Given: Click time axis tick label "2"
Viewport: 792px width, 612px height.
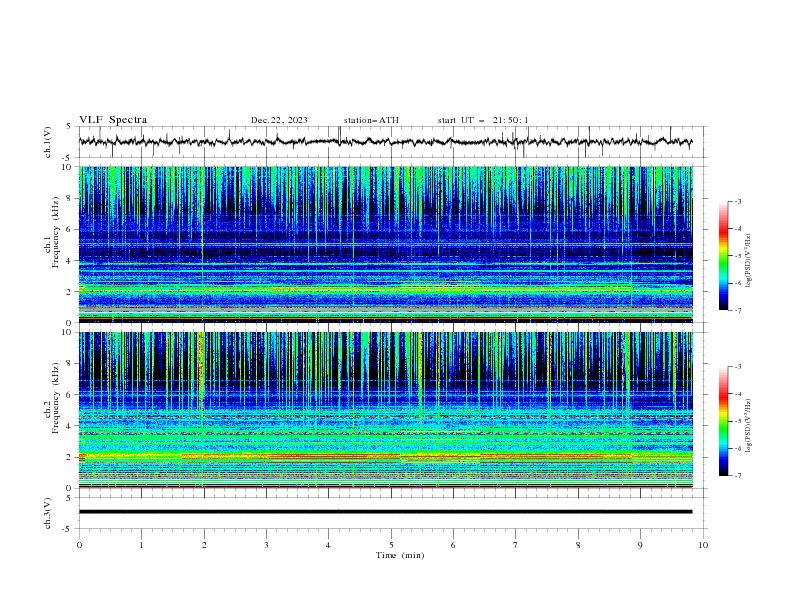Looking at the screenshot, I should pyautogui.click(x=204, y=545).
